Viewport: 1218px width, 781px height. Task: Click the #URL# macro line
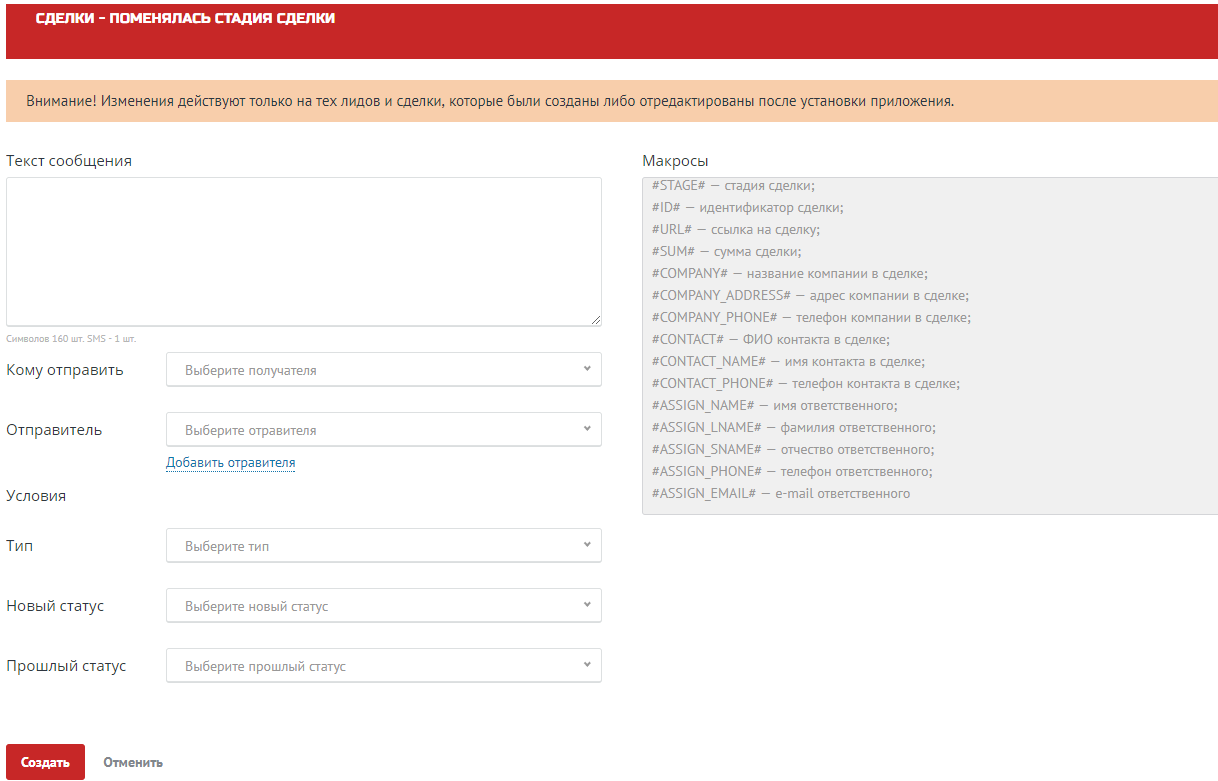tap(736, 229)
